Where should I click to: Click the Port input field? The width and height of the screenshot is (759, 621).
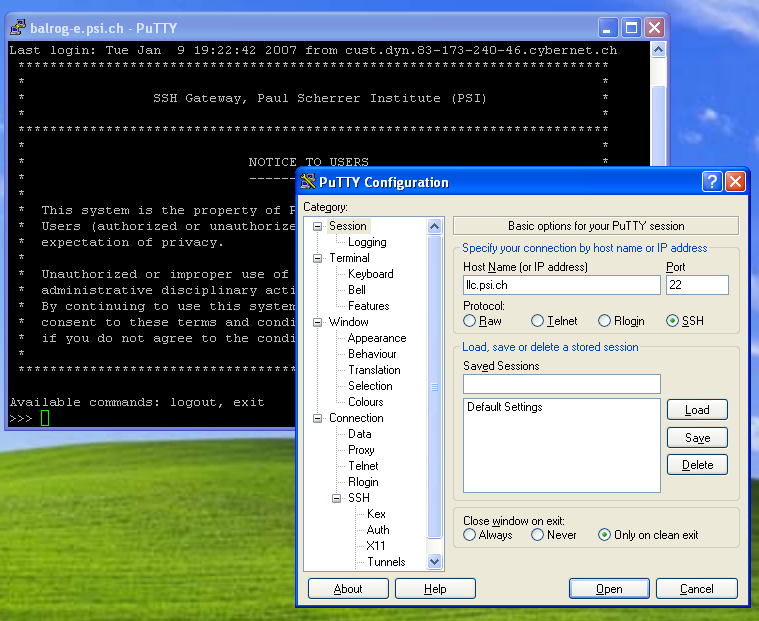click(x=697, y=285)
